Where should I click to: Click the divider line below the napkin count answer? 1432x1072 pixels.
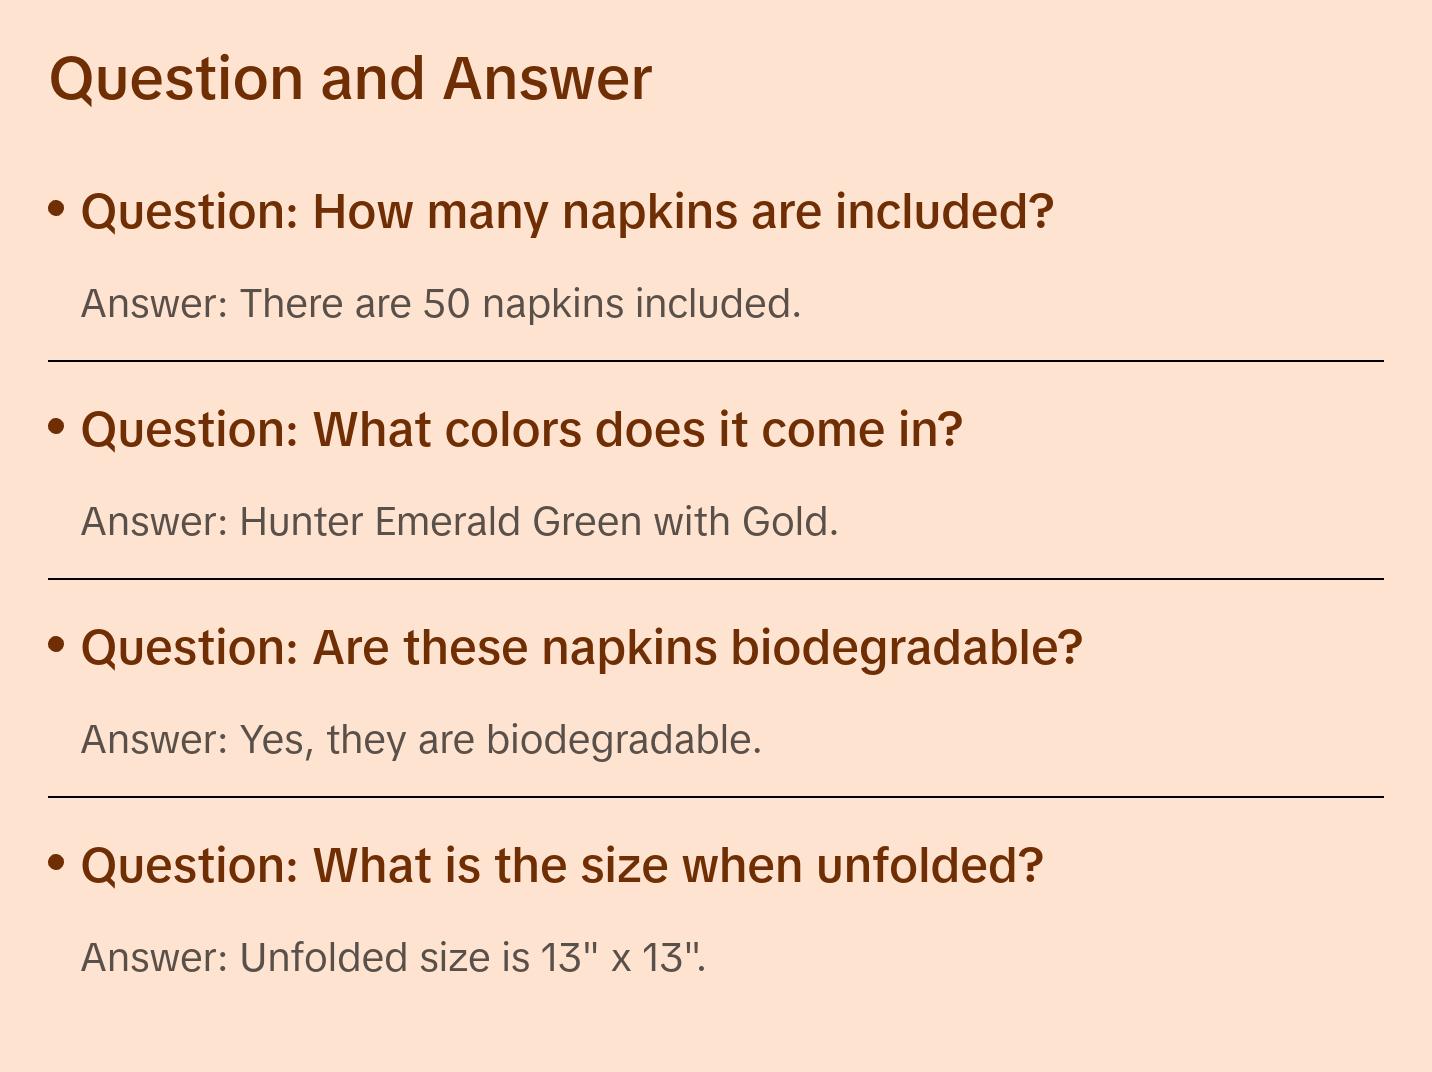[716, 361]
